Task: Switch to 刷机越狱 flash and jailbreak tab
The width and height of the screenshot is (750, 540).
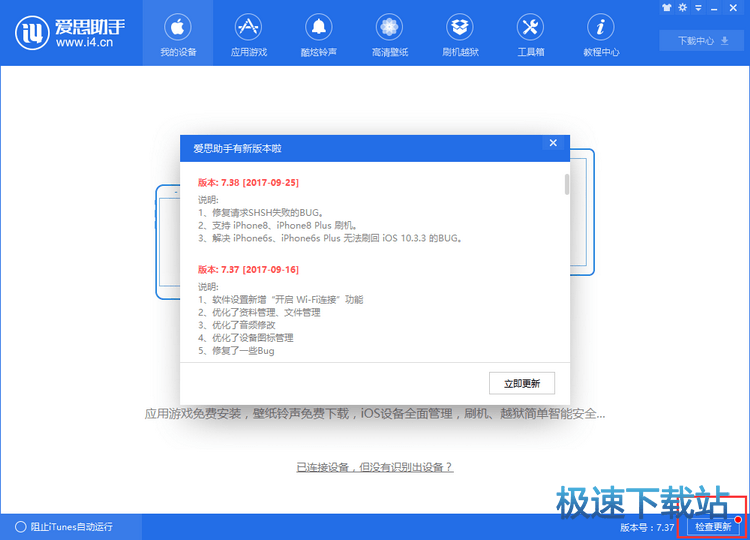Action: tap(460, 33)
